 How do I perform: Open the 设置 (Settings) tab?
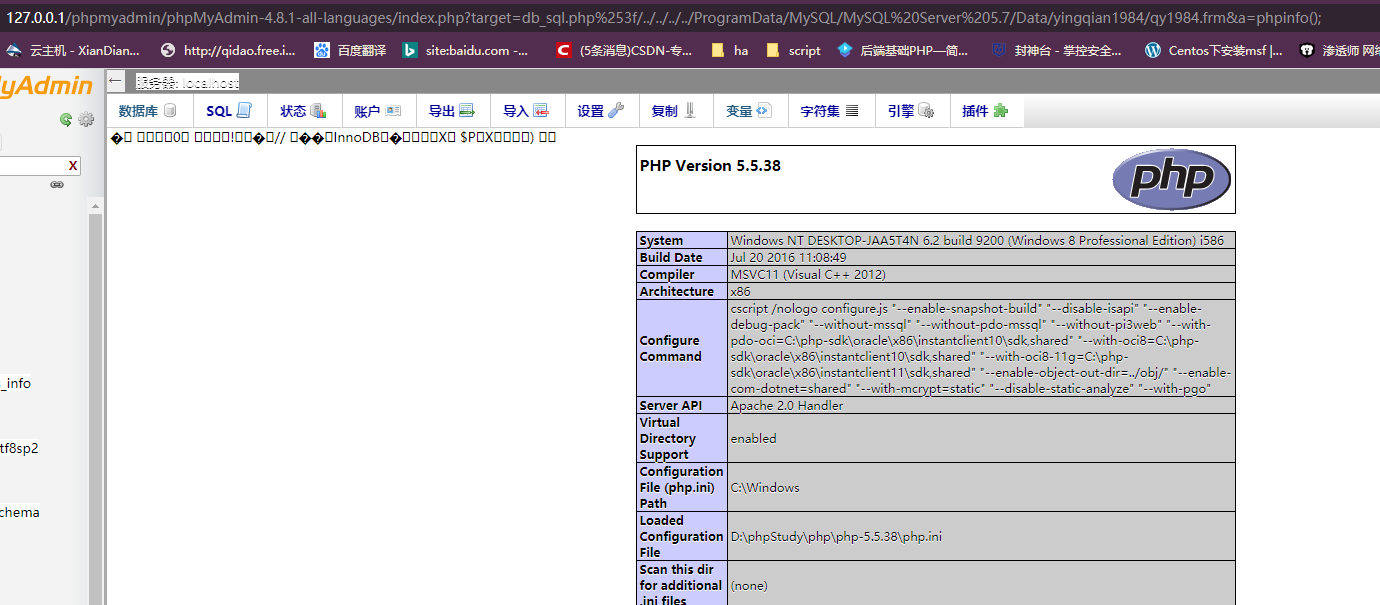click(x=600, y=111)
